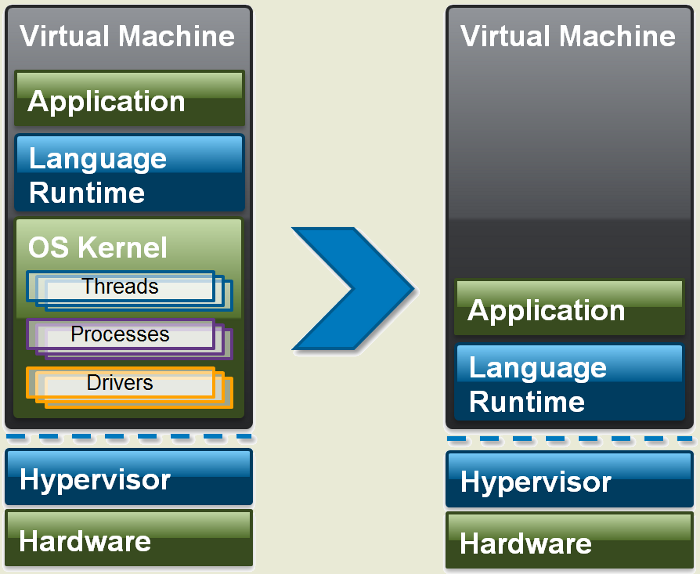Click the left Hypervisor bar

click(129, 477)
